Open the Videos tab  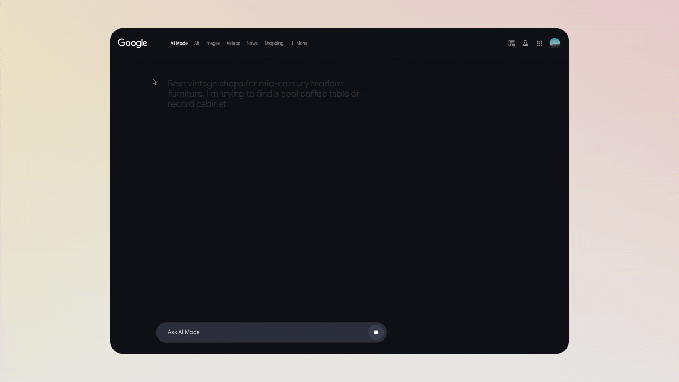(x=233, y=43)
